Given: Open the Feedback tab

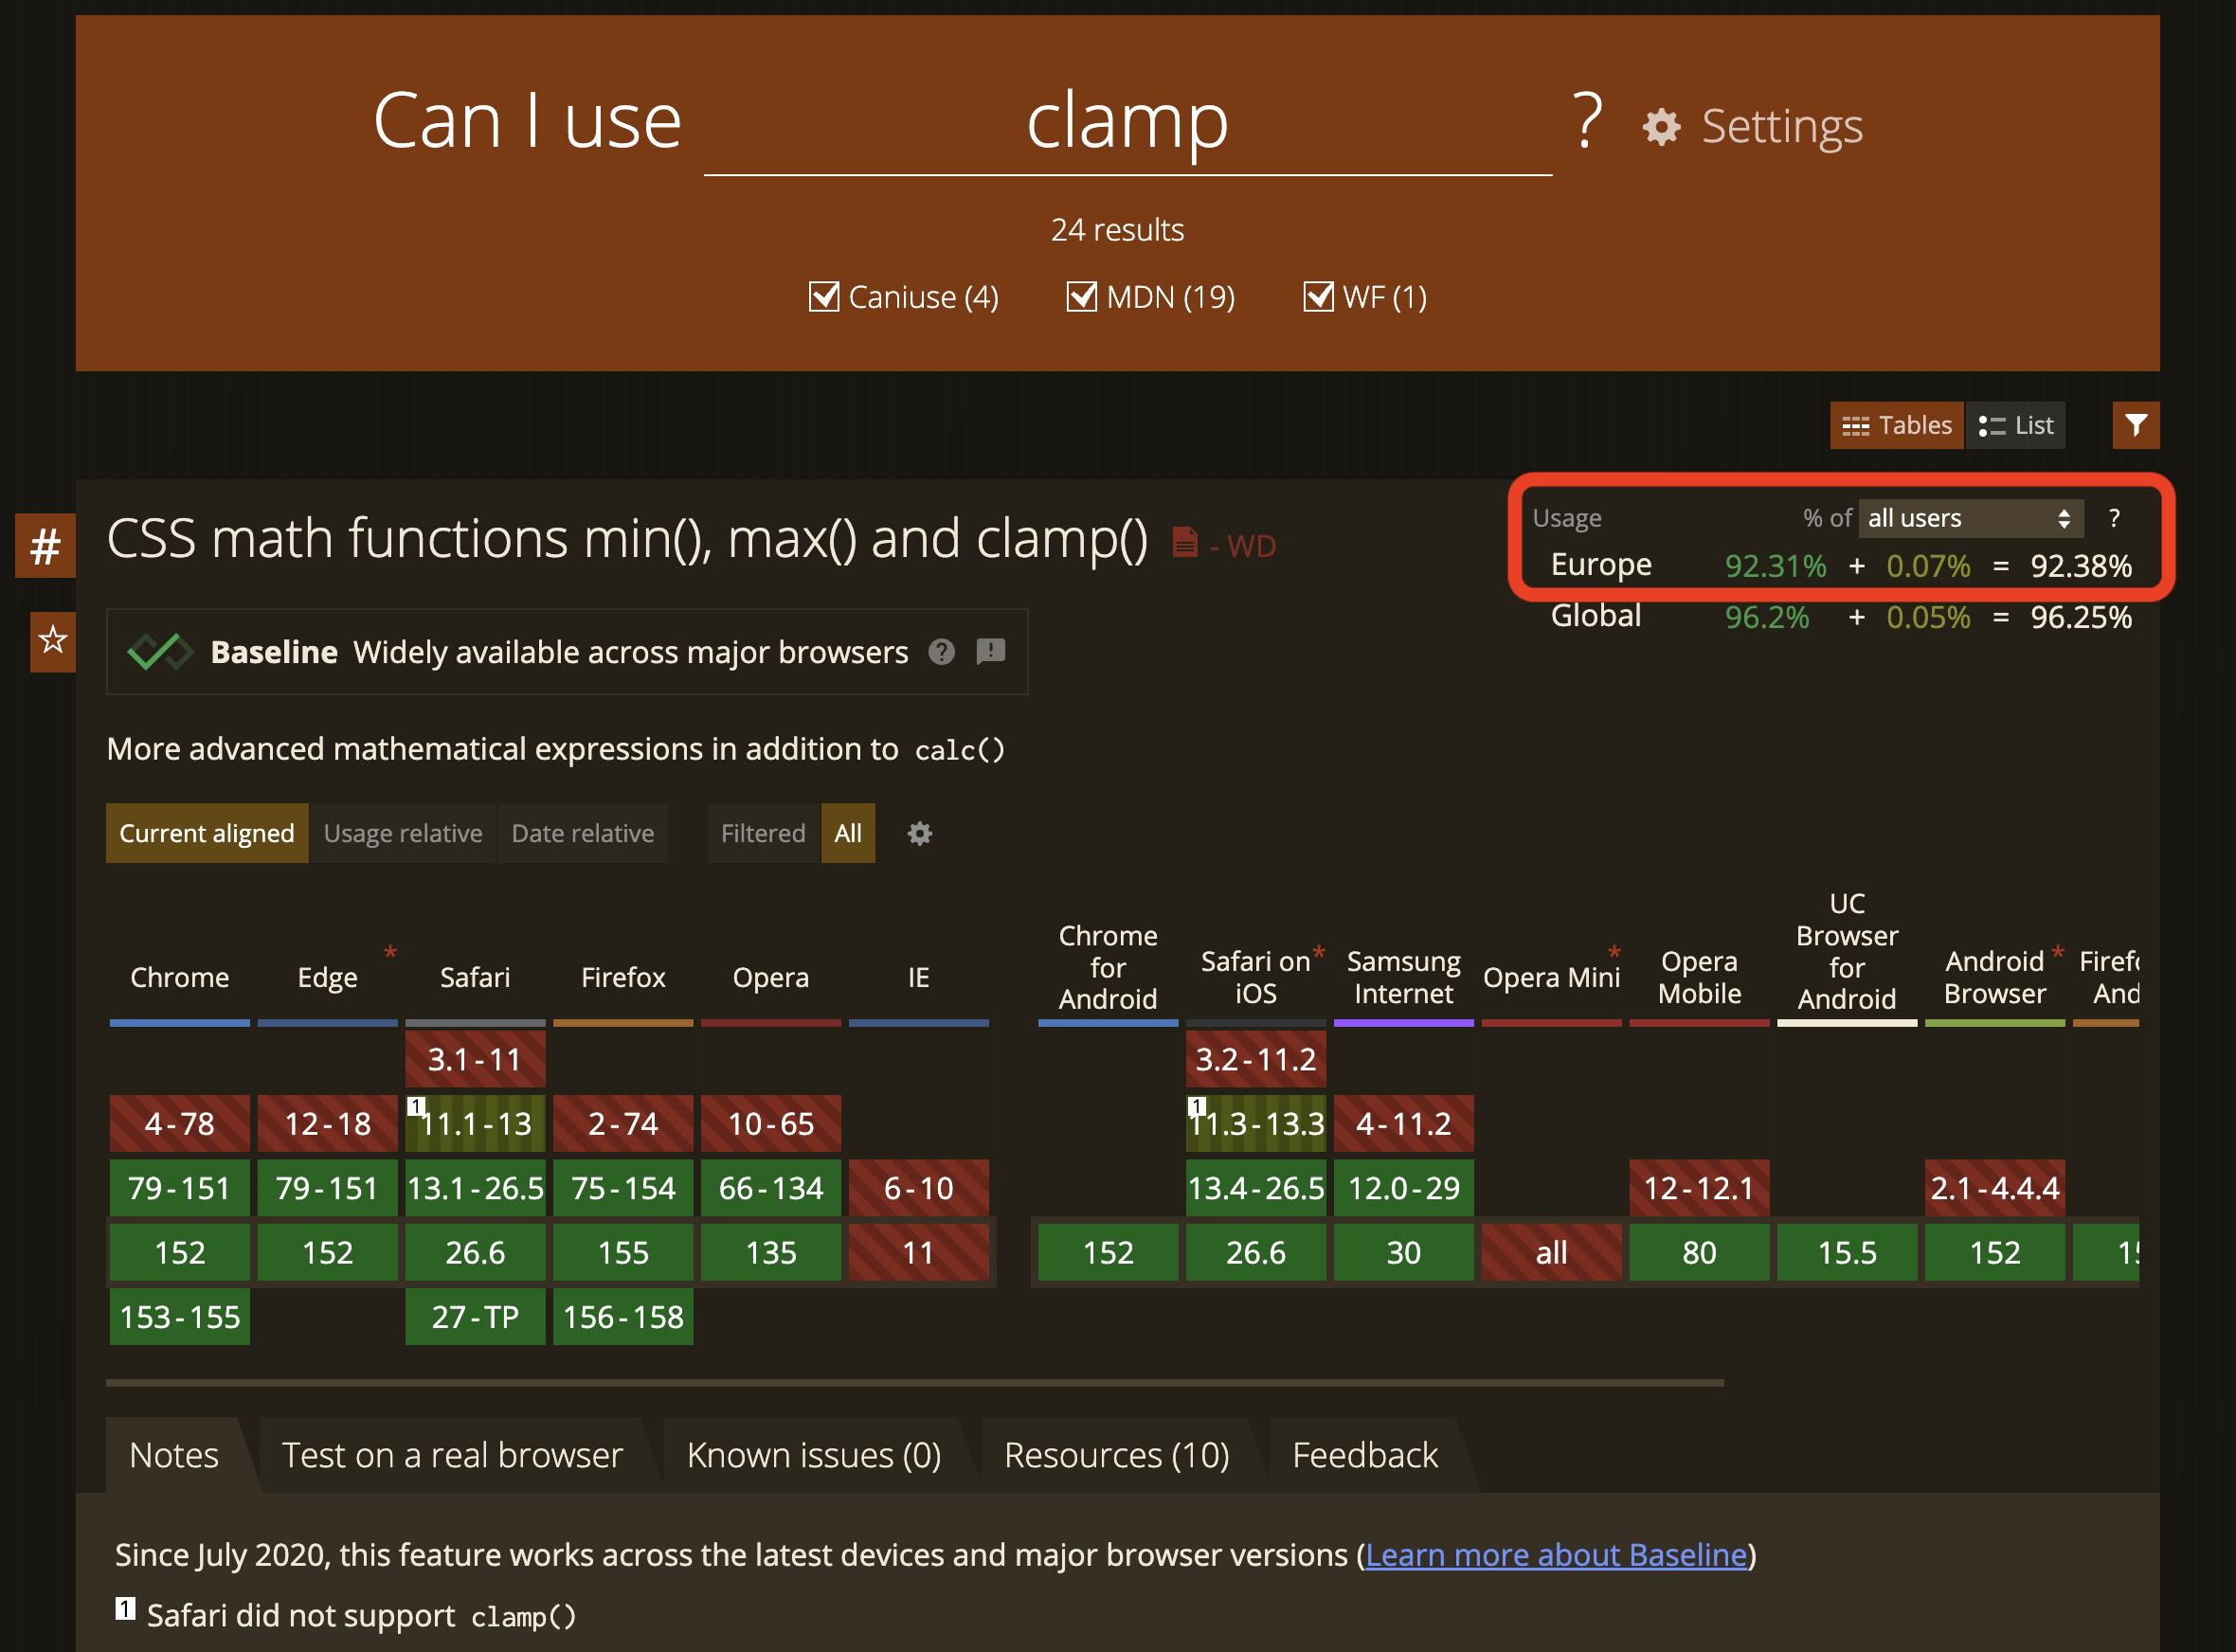Looking at the screenshot, I should coord(1364,1455).
